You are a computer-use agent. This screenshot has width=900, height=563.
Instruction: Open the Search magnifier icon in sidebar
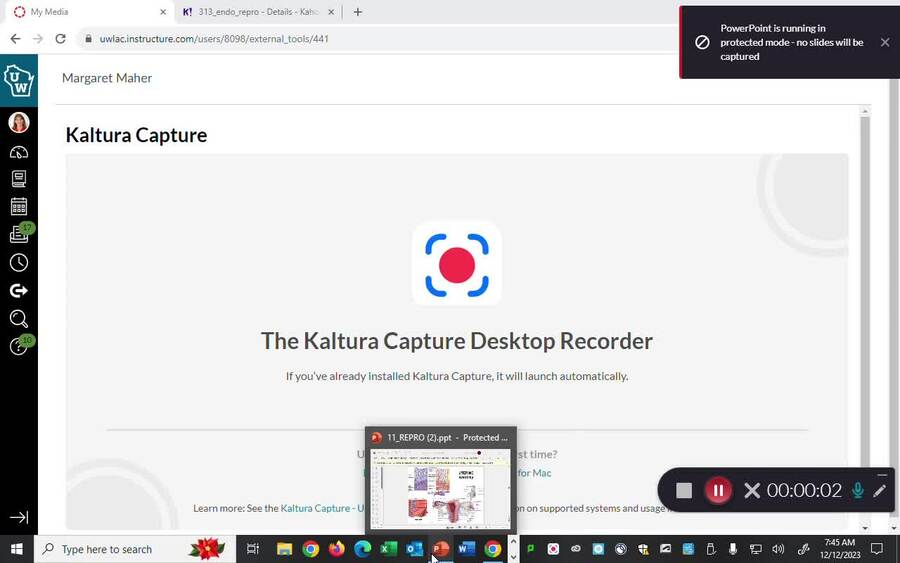(x=19, y=319)
